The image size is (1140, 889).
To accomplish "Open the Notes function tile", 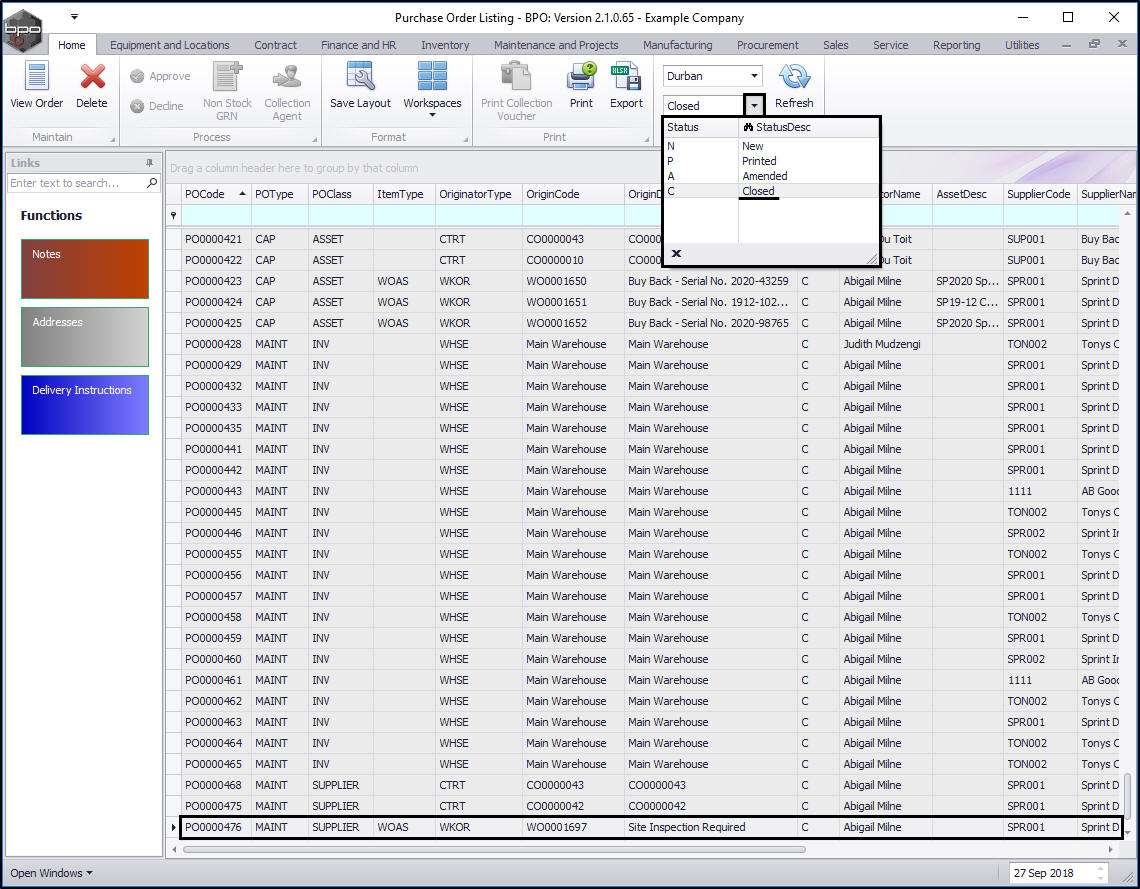I will pos(85,268).
